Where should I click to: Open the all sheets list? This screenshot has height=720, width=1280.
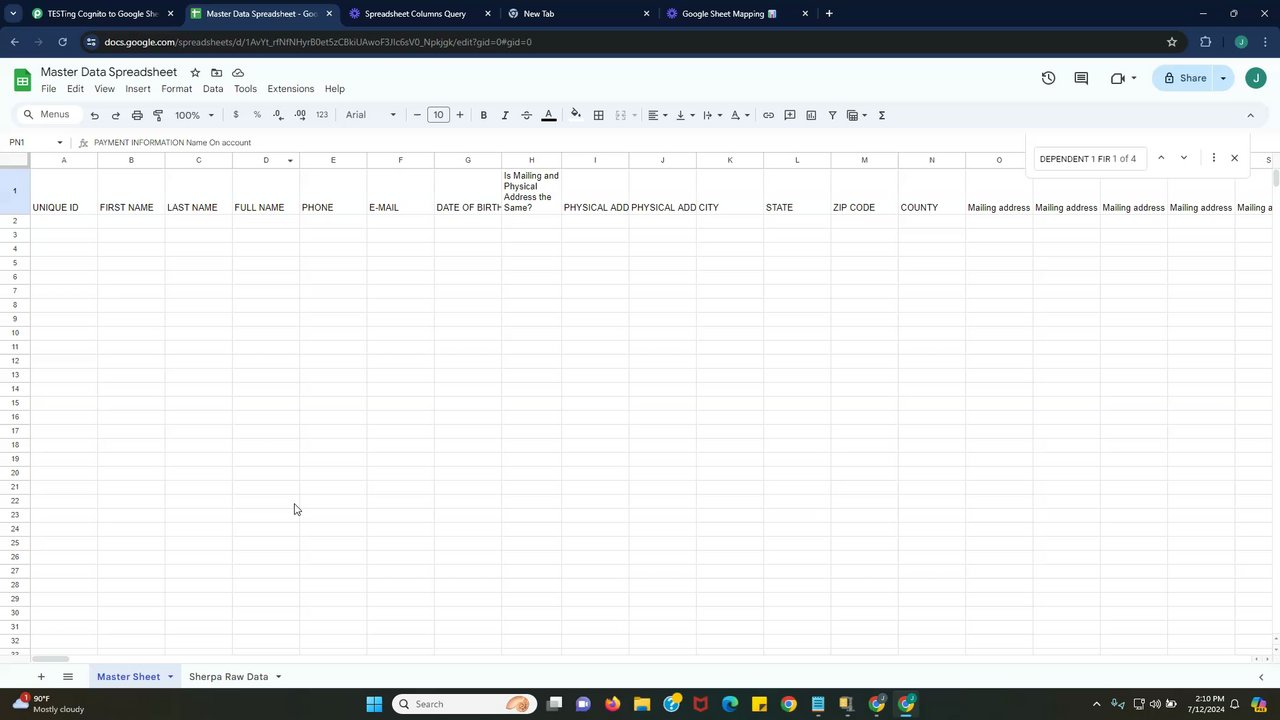pyautogui.click(x=68, y=677)
